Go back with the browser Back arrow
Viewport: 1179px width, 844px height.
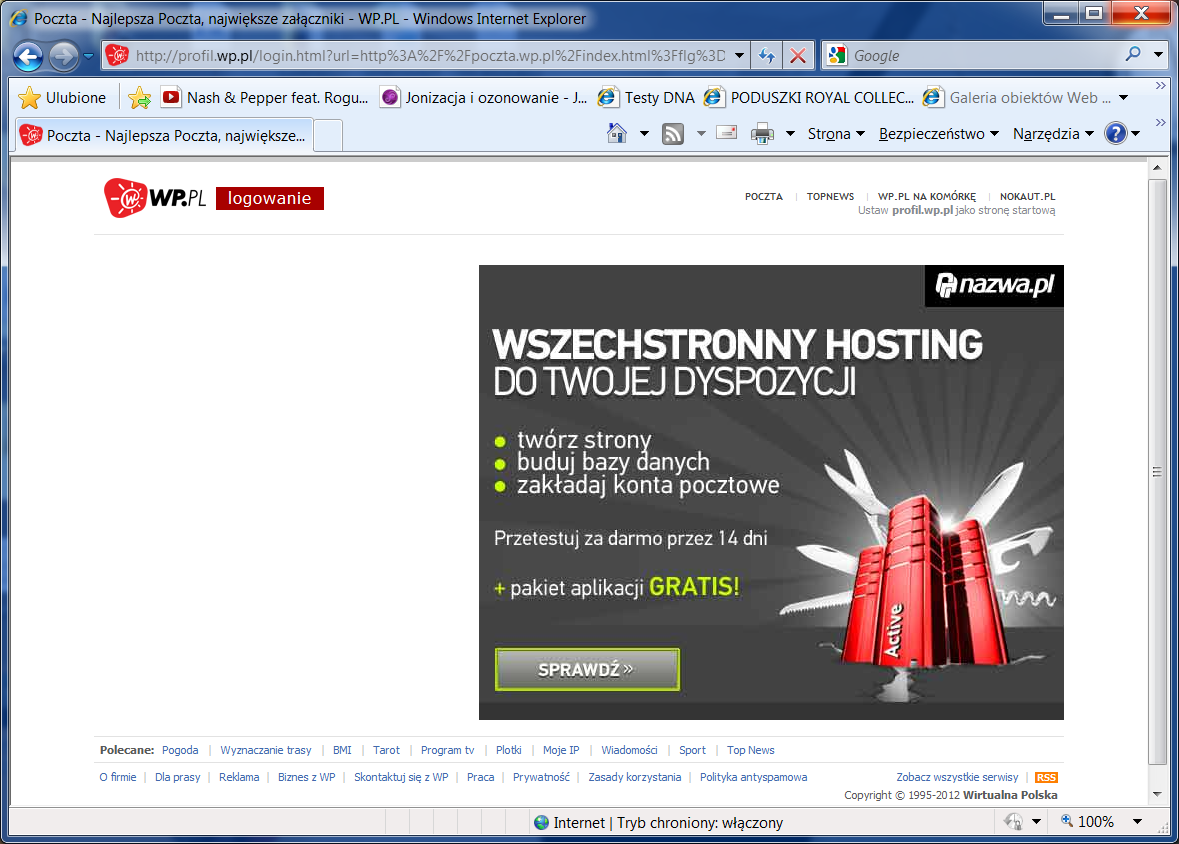[28, 56]
